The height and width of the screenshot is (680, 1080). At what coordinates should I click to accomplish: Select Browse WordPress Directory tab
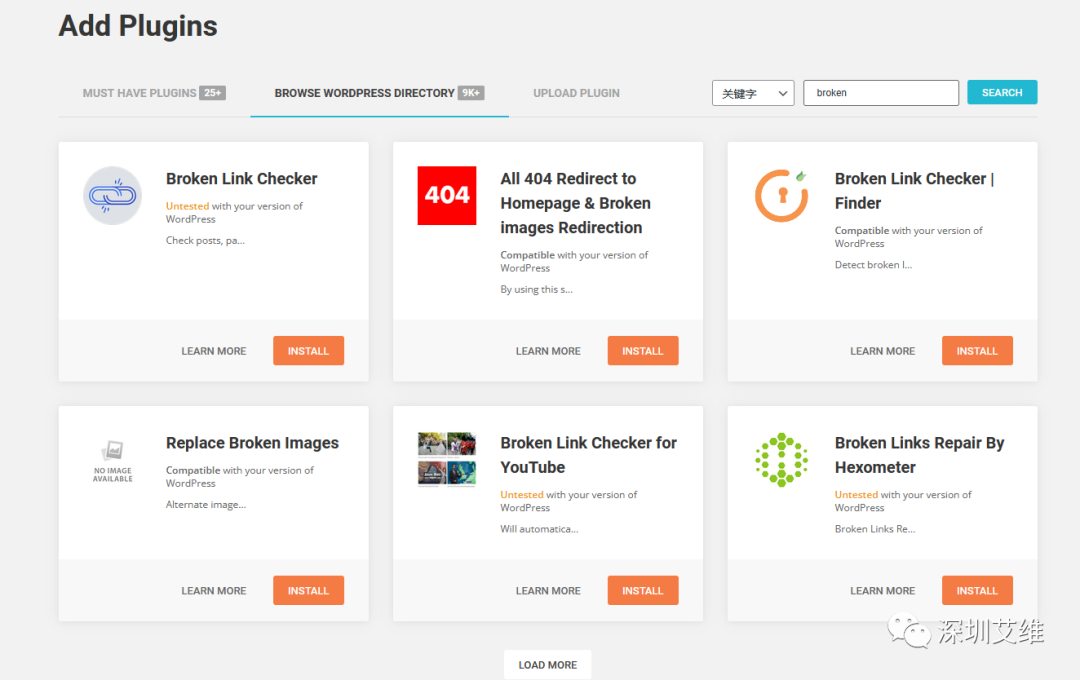[379, 93]
